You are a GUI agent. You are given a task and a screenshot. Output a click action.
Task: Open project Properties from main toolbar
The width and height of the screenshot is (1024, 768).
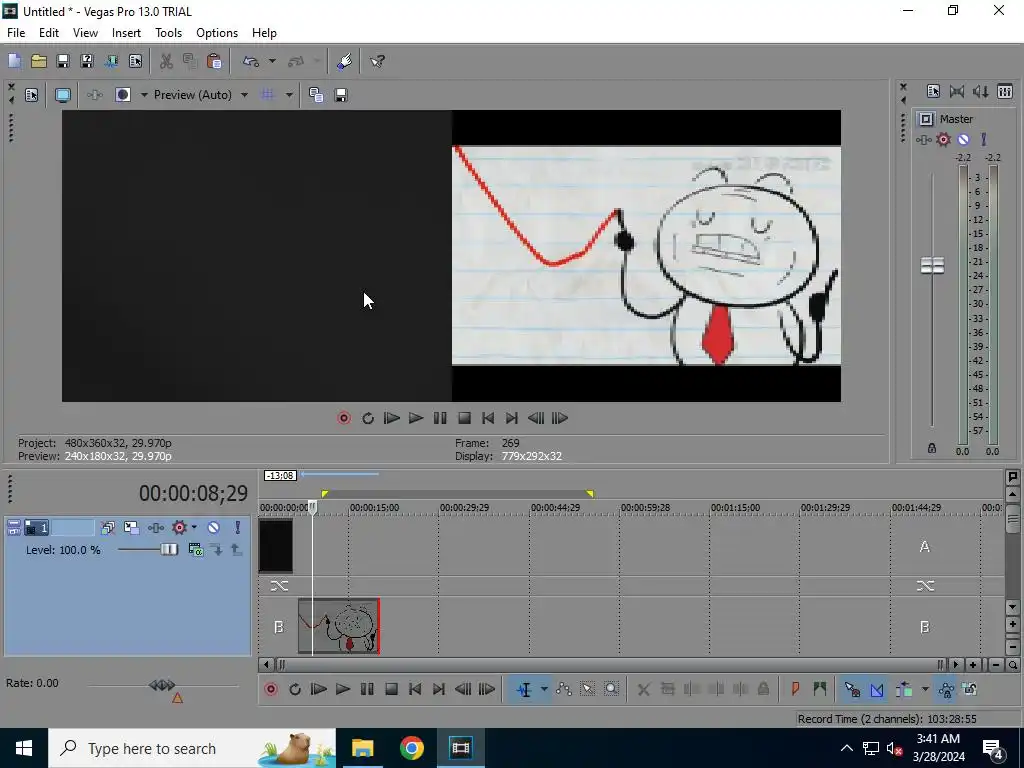[135, 61]
